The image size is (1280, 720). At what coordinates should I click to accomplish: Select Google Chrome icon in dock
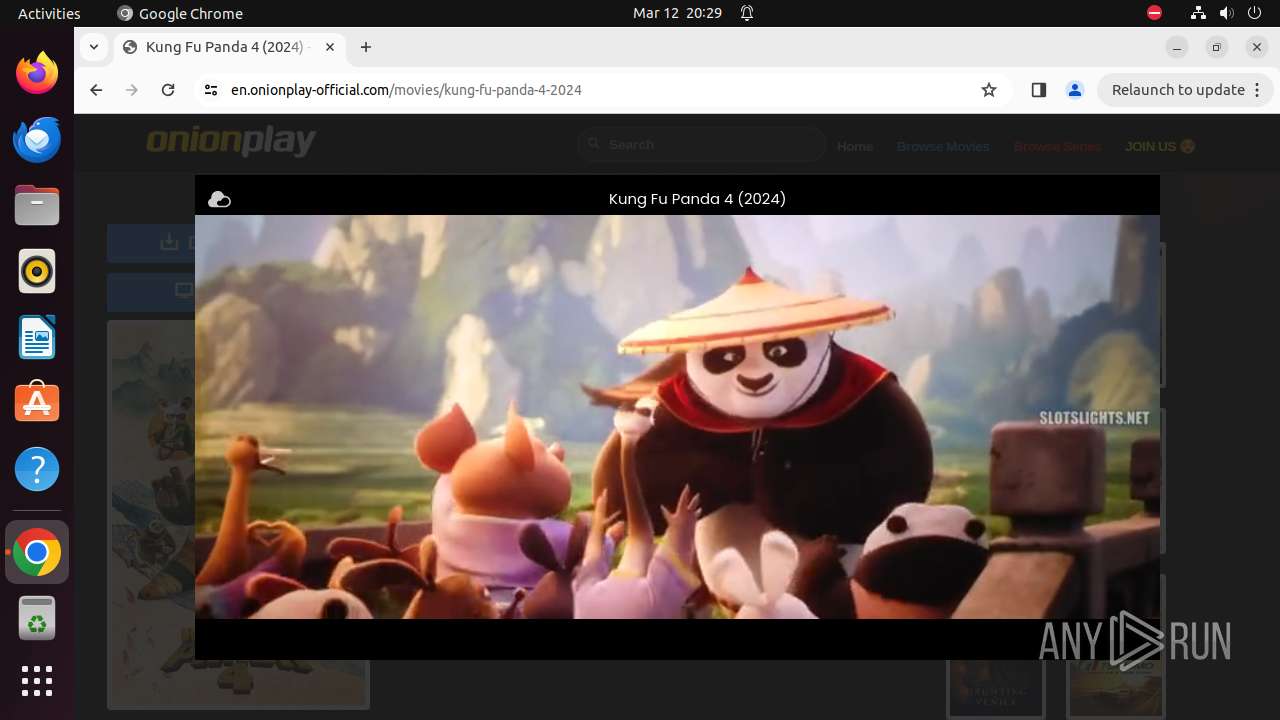point(37,553)
